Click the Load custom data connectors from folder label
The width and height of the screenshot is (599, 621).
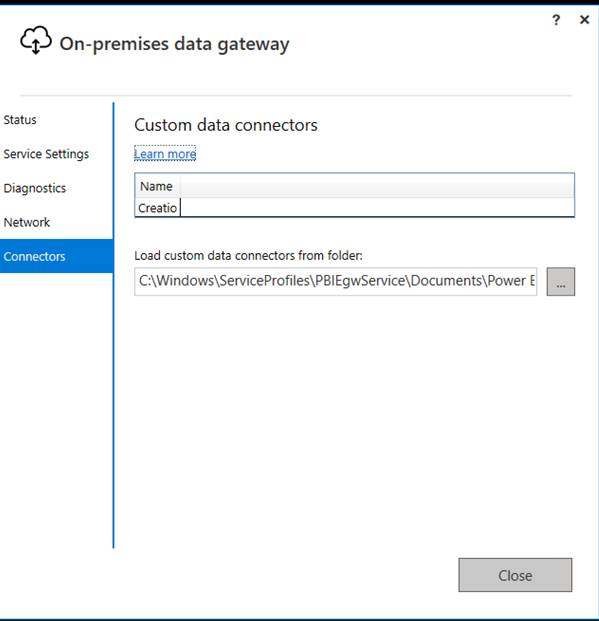click(x=248, y=255)
